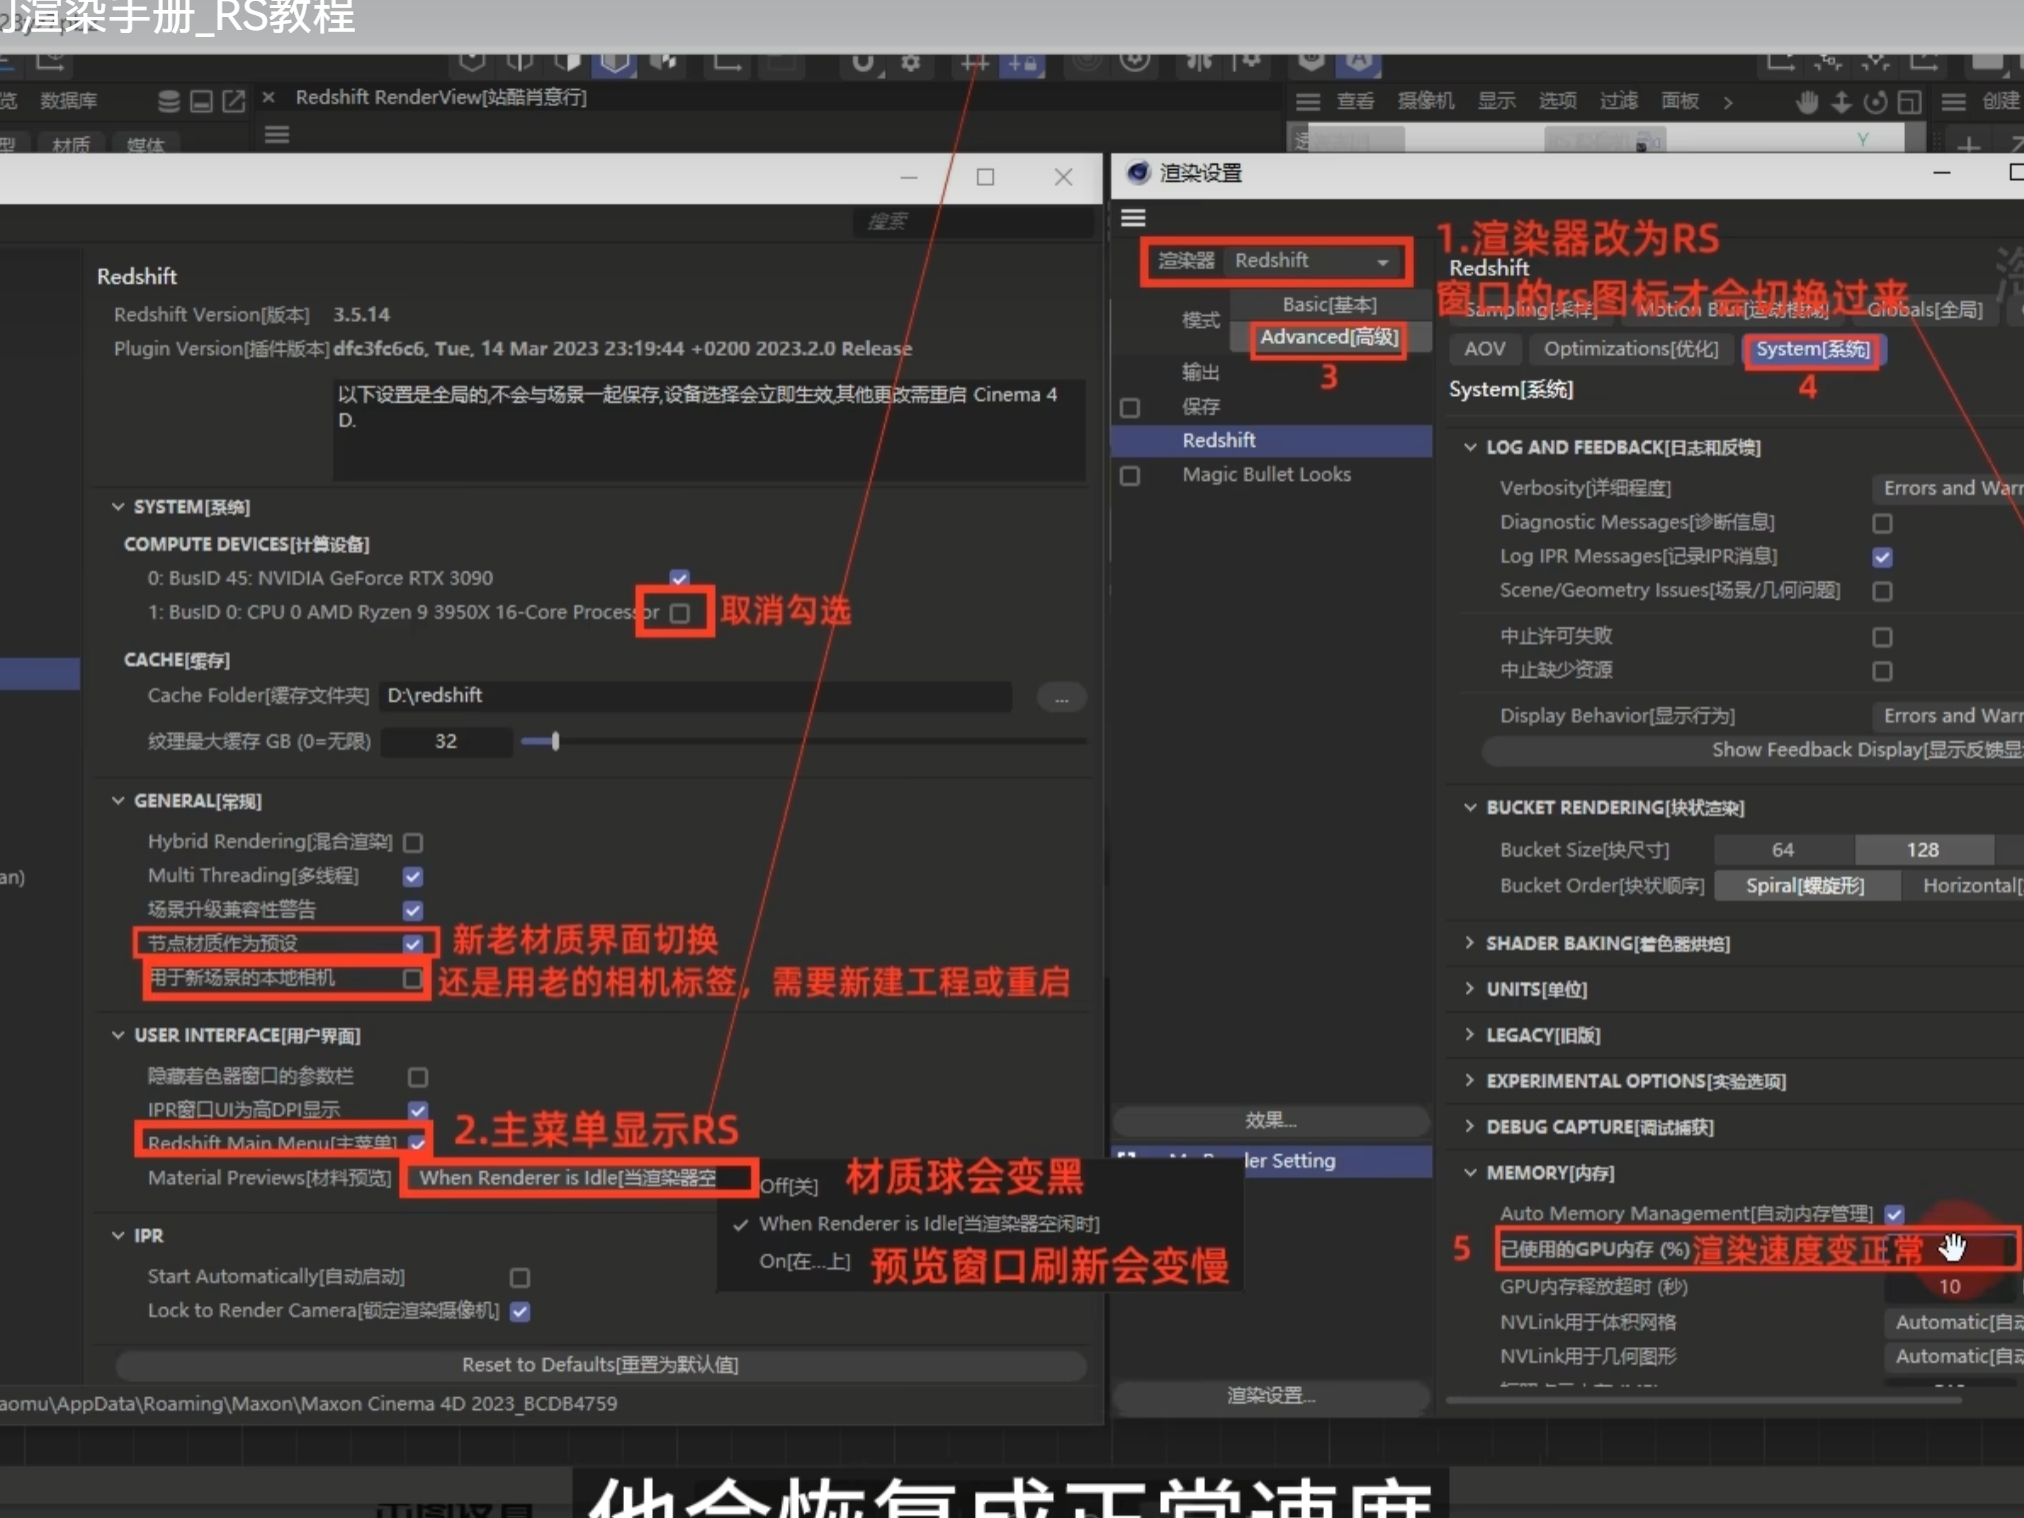Viewport: 2024px width, 1518px height.
Task: Click the Reset to Defaults button
Action: 600,1364
